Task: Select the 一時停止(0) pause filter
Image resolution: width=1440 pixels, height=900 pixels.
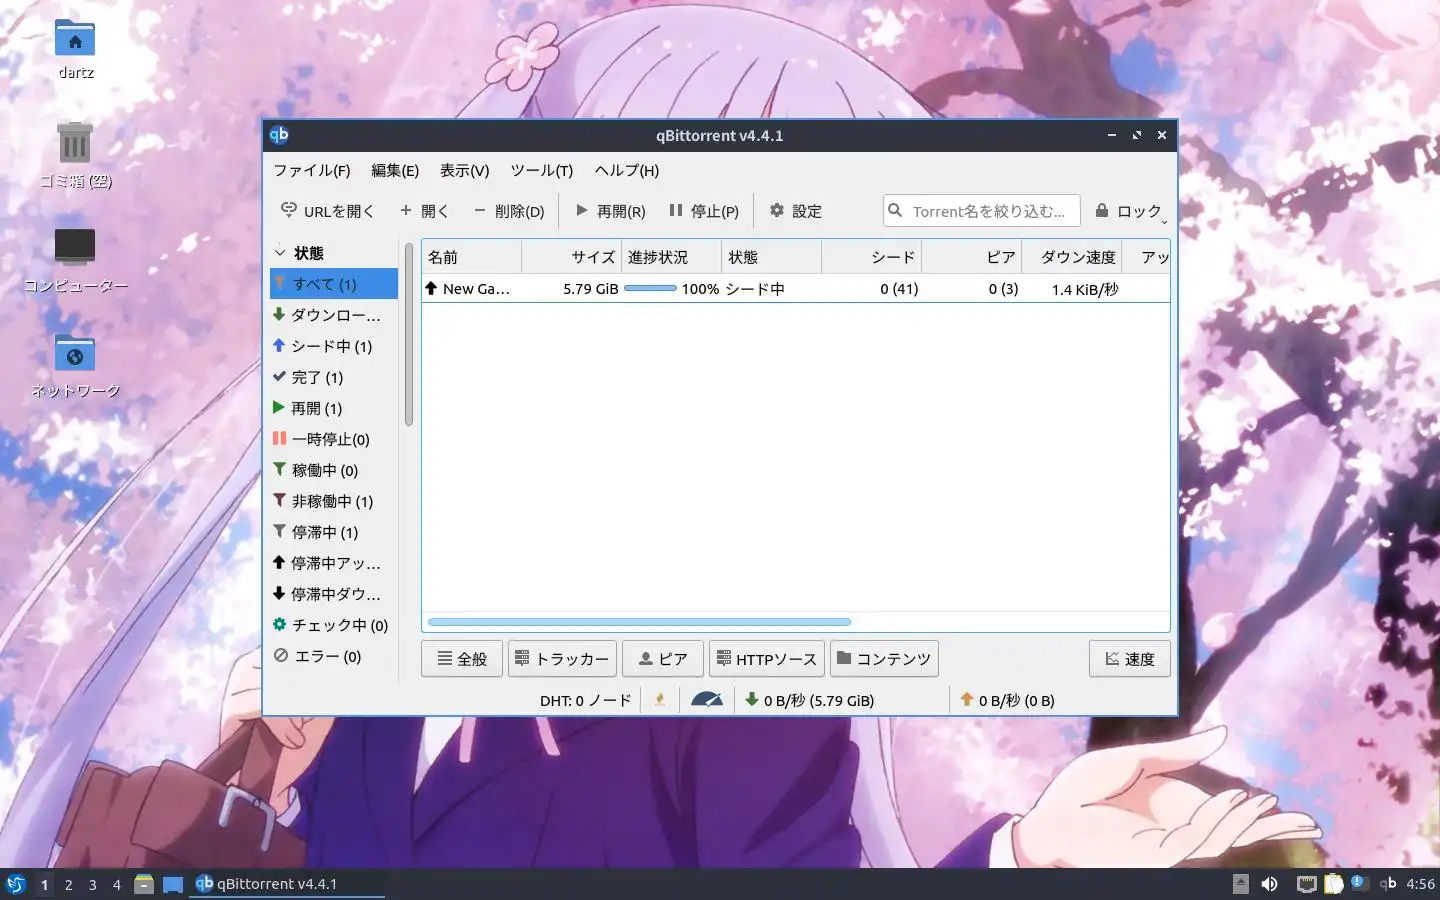Action: [334, 439]
